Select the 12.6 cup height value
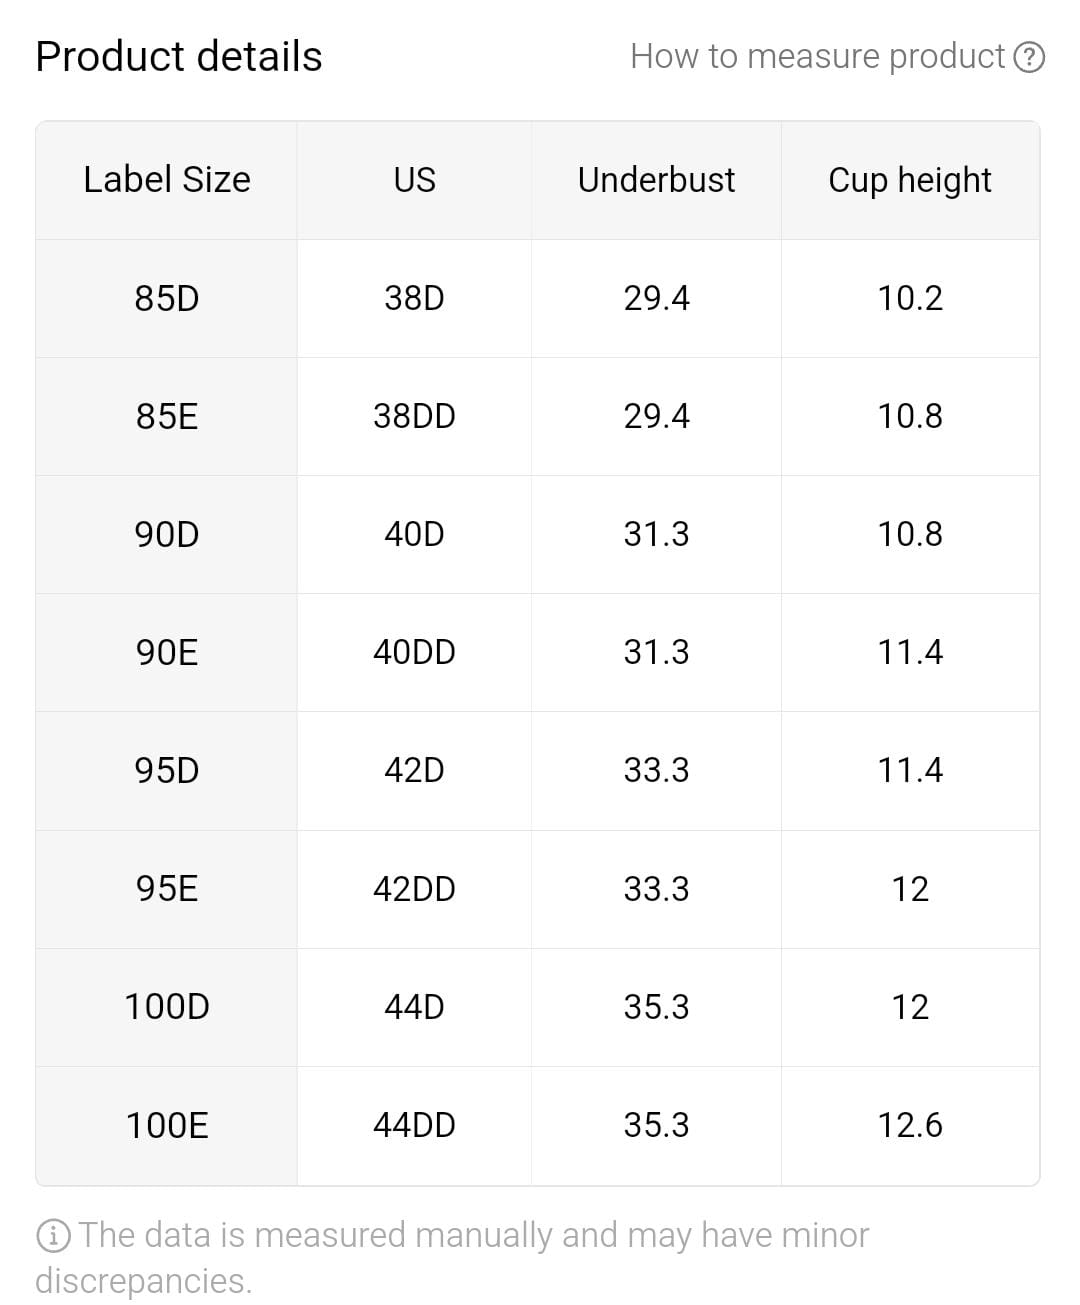 [x=909, y=1125]
